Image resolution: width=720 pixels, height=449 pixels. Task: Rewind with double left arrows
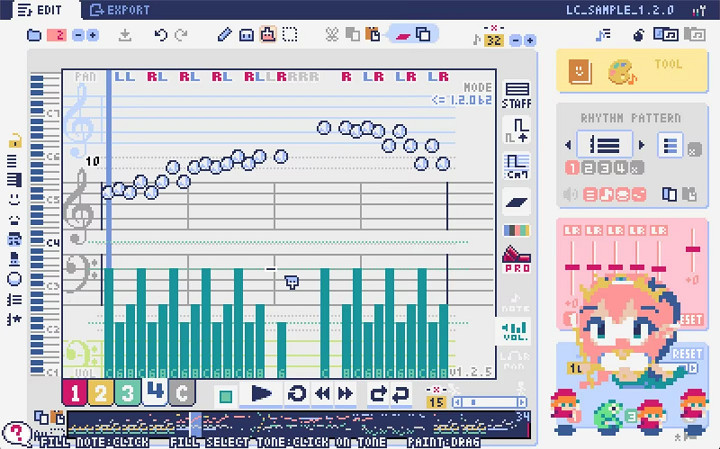pos(322,394)
